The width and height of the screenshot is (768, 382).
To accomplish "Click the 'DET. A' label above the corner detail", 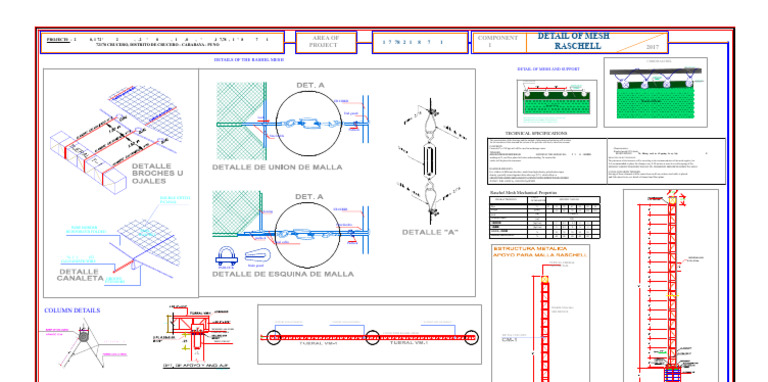I will point(309,196).
